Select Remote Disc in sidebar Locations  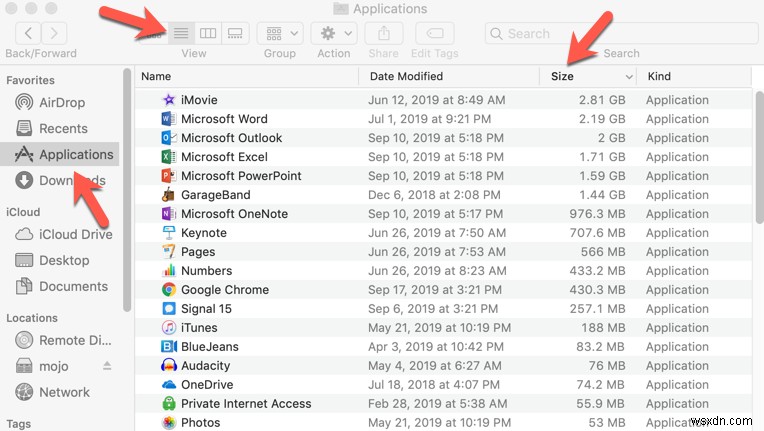(63, 340)
